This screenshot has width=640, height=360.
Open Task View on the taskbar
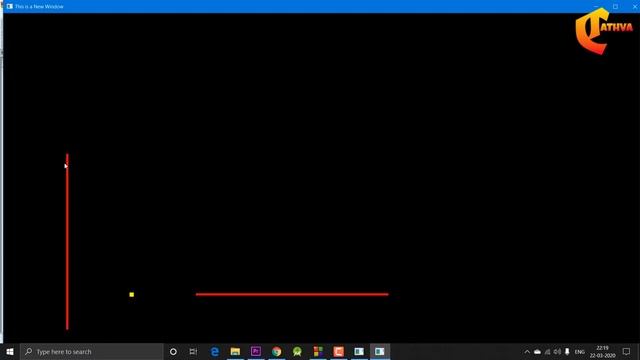(193, 351)
